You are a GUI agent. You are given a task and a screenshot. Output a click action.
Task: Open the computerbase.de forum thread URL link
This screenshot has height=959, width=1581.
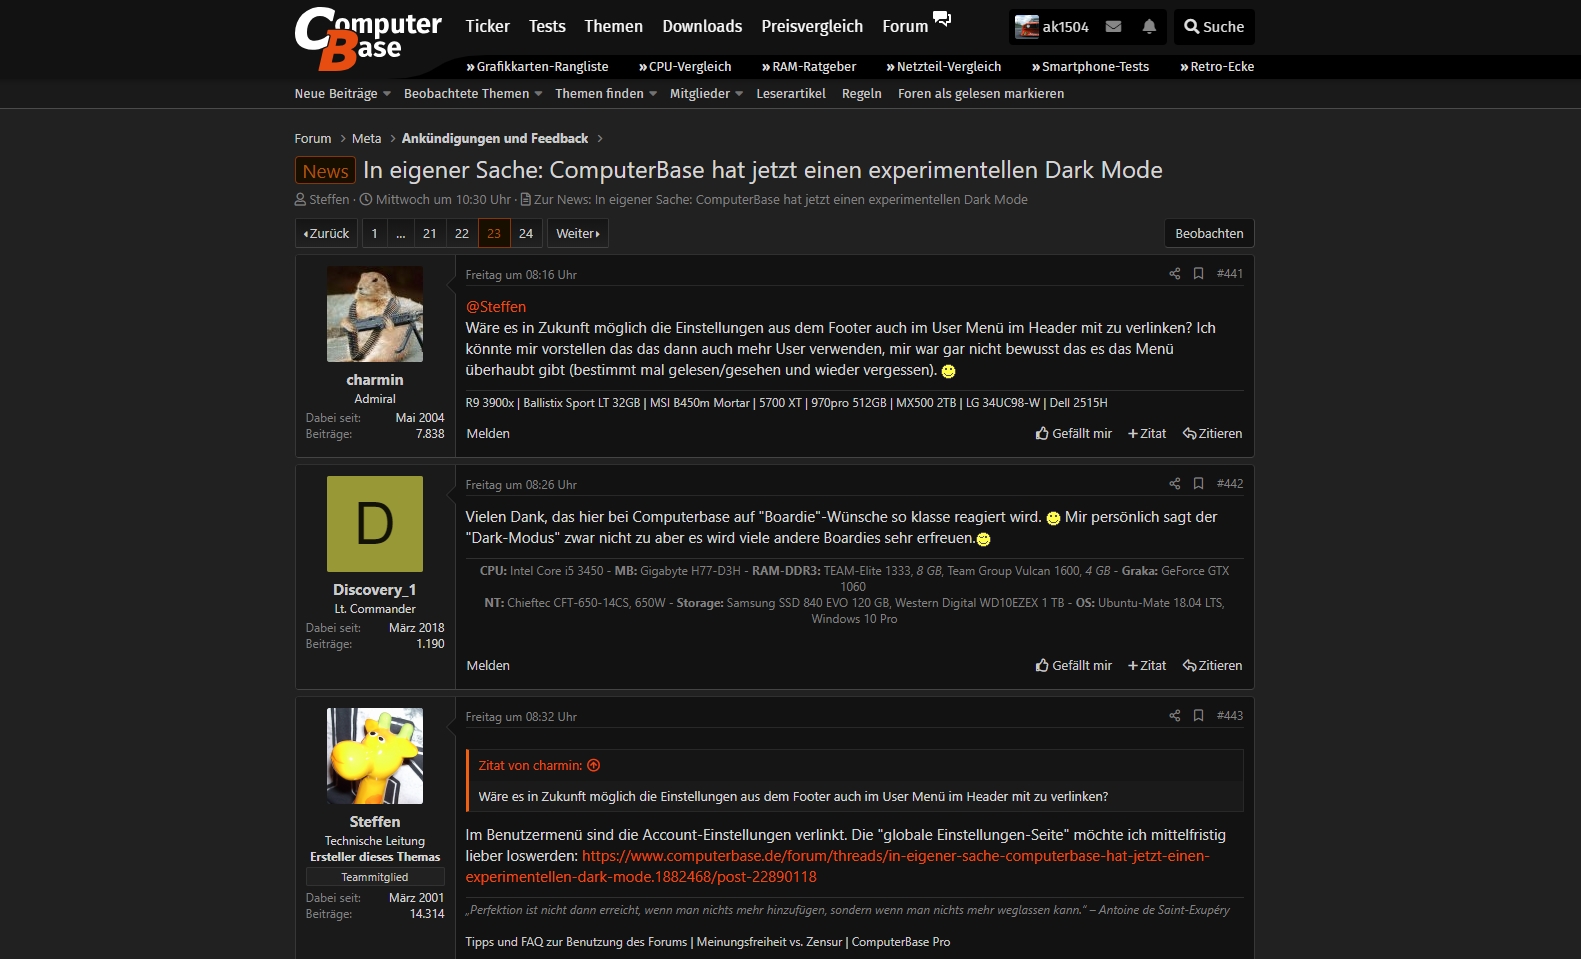838,866
